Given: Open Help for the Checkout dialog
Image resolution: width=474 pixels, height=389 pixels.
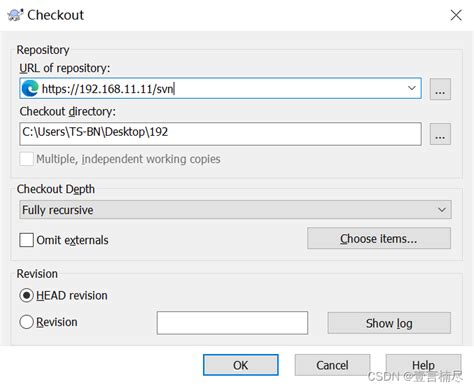Looking at the screenshot, I should pos(423,365).
